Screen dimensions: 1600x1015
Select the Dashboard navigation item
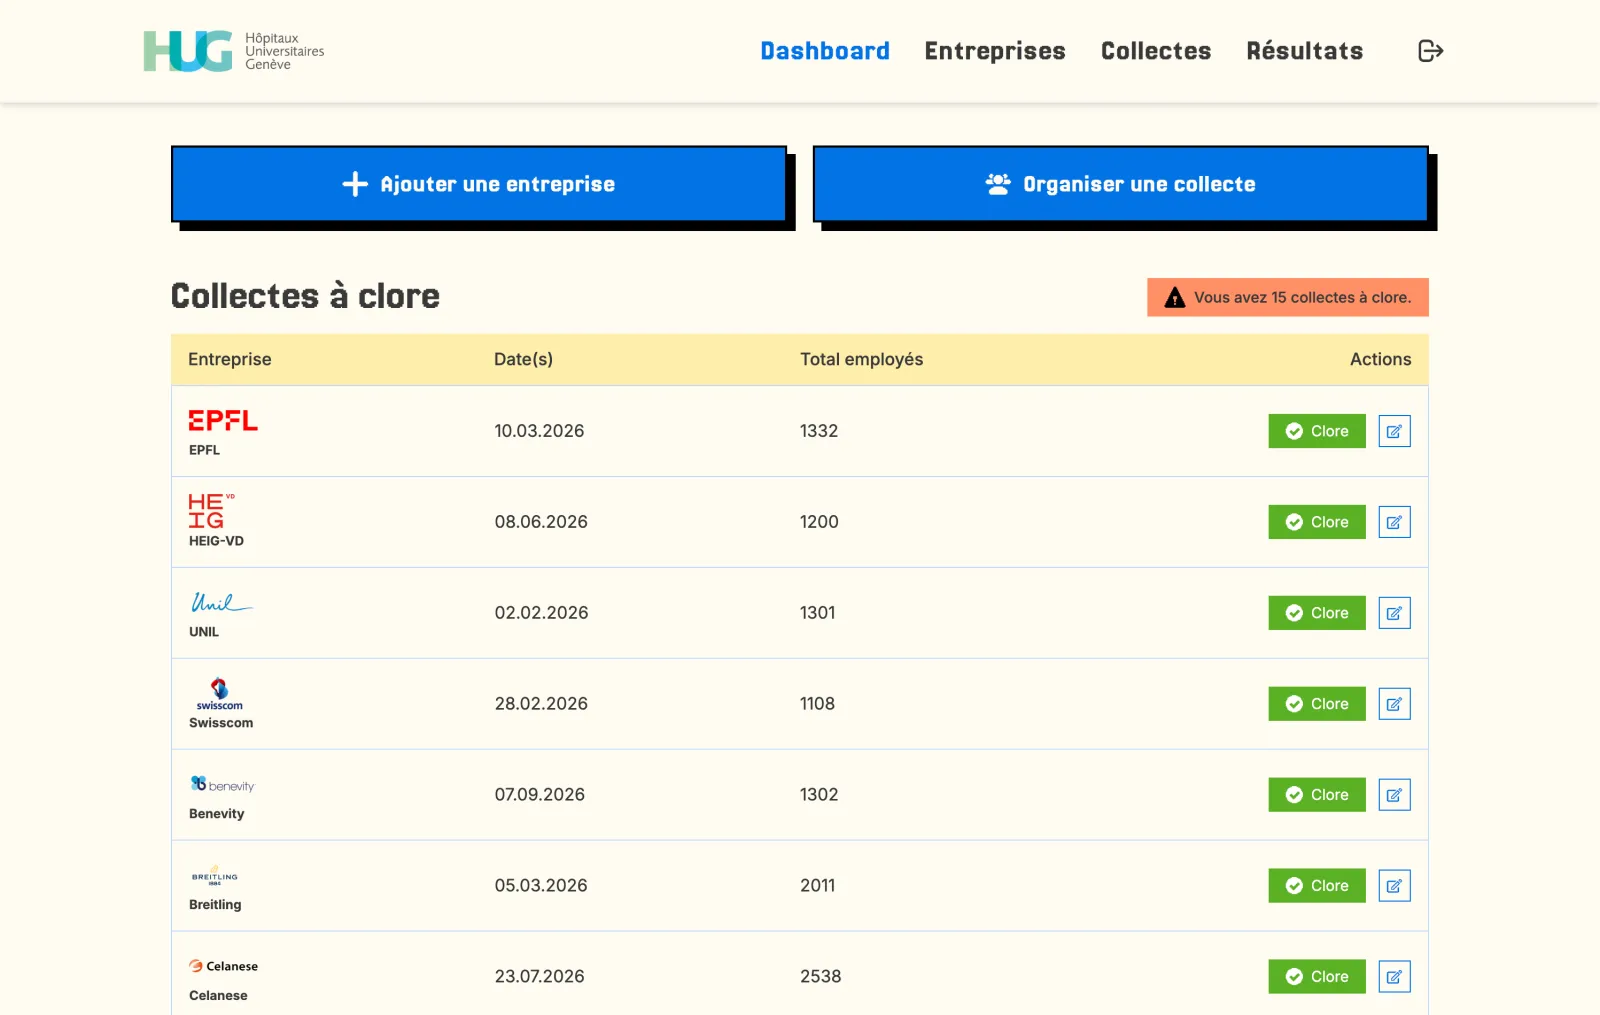click(825, 51)
